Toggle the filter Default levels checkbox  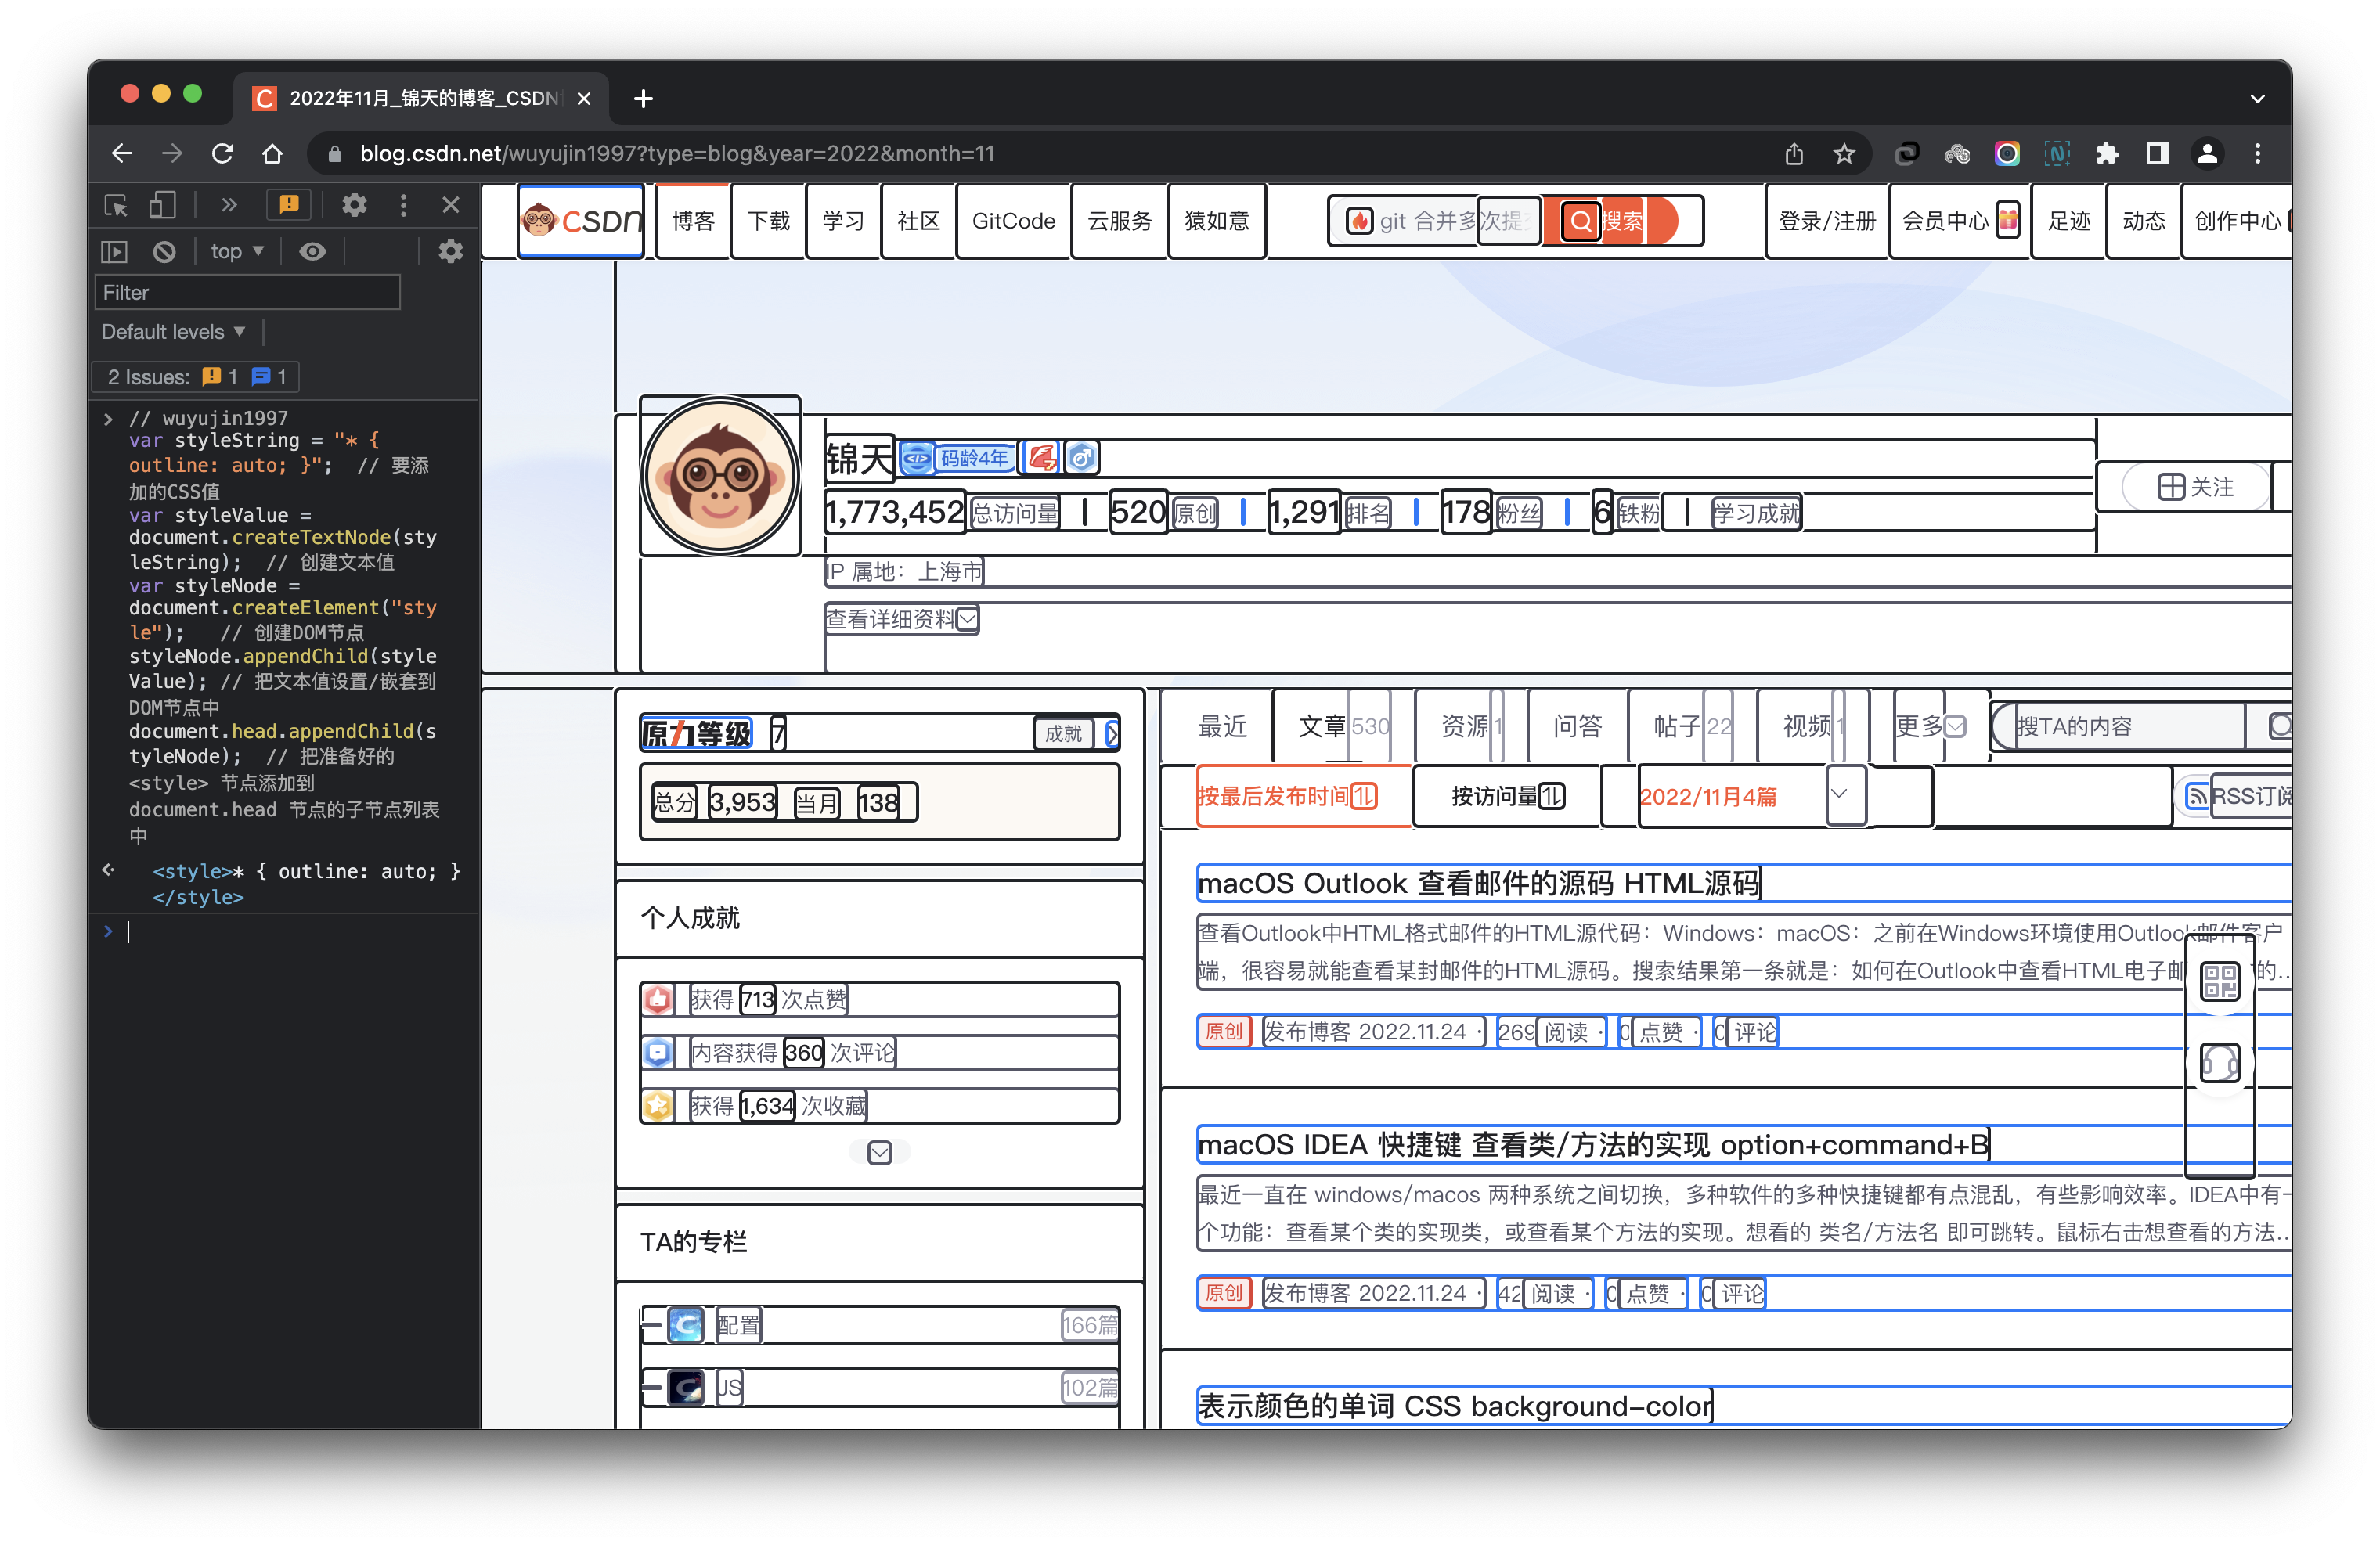tap(174, 333)
